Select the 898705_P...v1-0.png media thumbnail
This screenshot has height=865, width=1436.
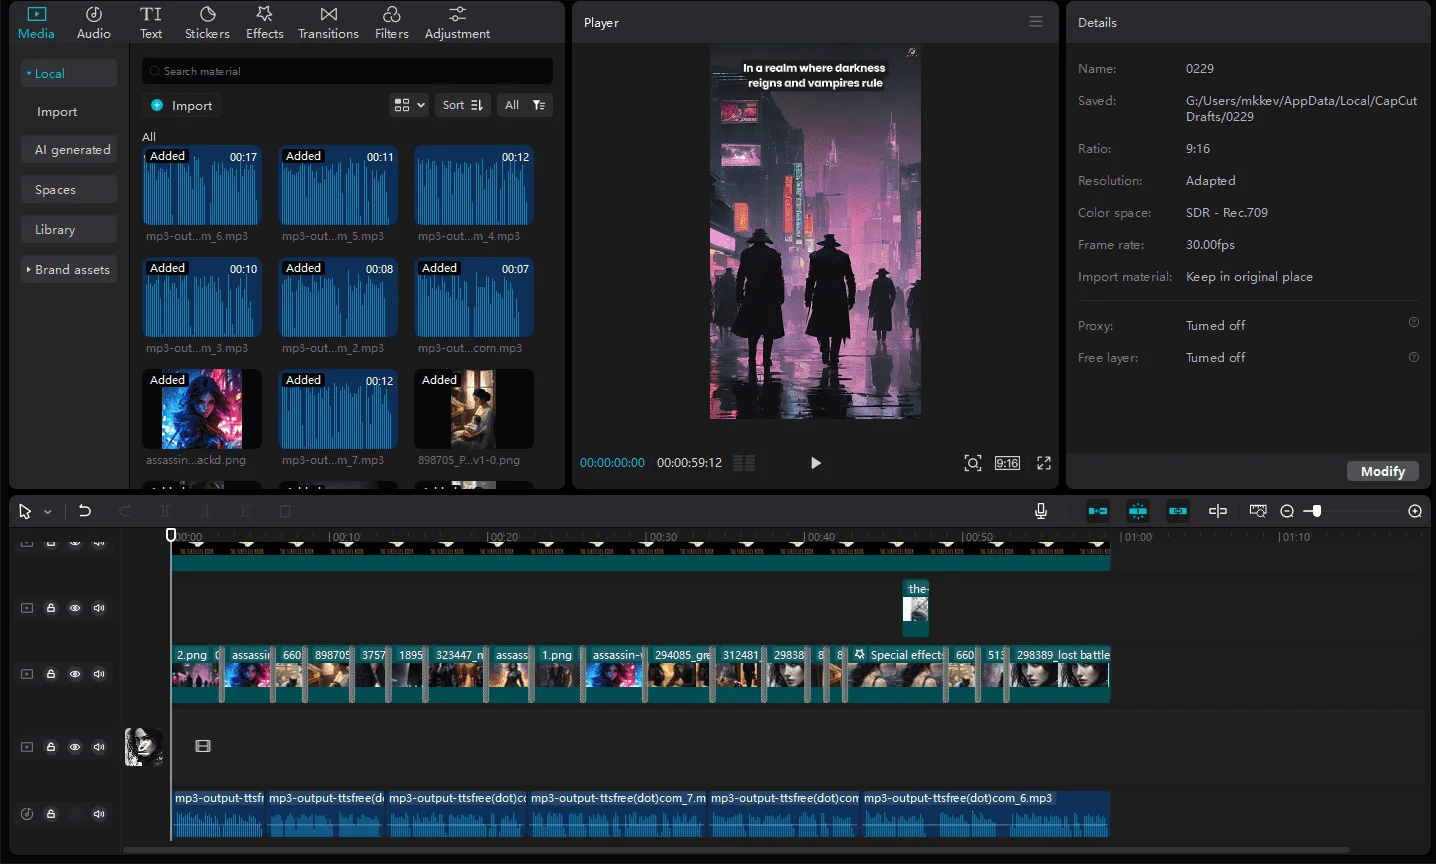[x=474, y=409]
